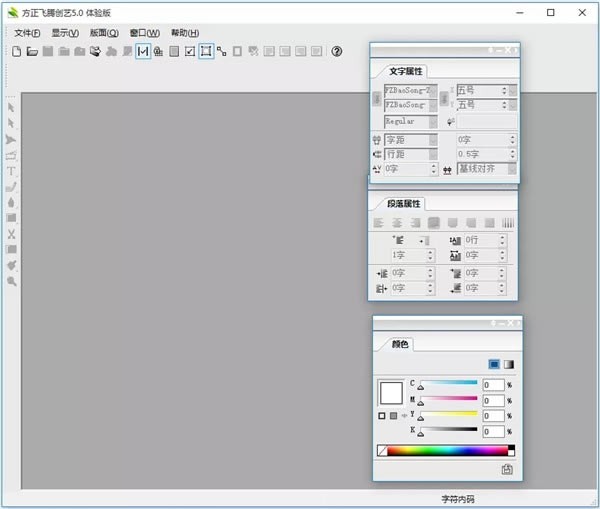The image size is (600, 509).
Task: Click the New document icon in toolbar
Action: pos(16,51)
